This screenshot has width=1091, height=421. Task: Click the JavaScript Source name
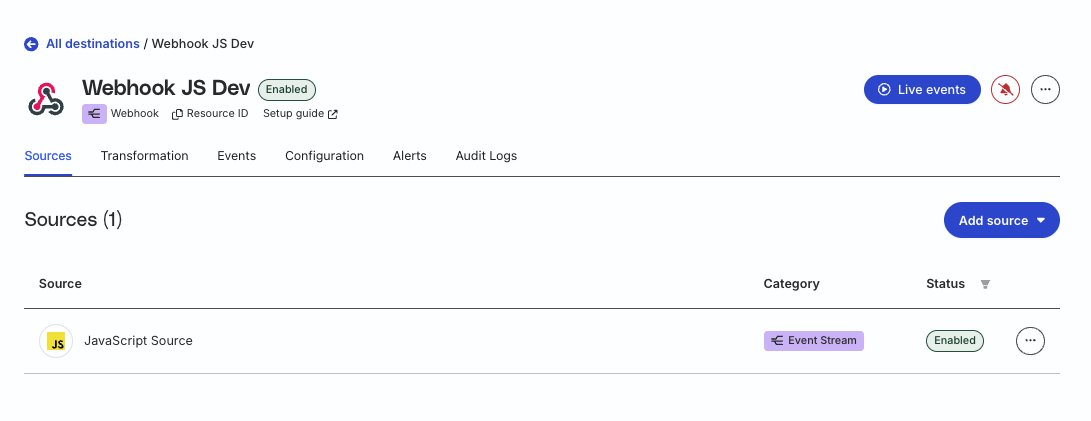tap(138, 341)
